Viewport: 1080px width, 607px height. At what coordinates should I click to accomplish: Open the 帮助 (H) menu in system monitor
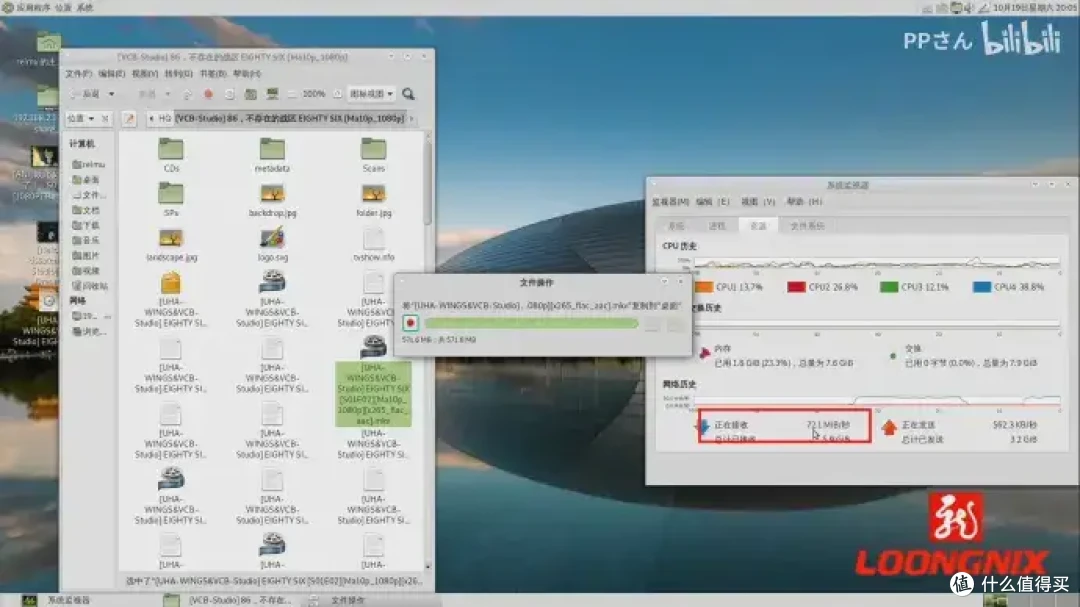click(804, 202)
